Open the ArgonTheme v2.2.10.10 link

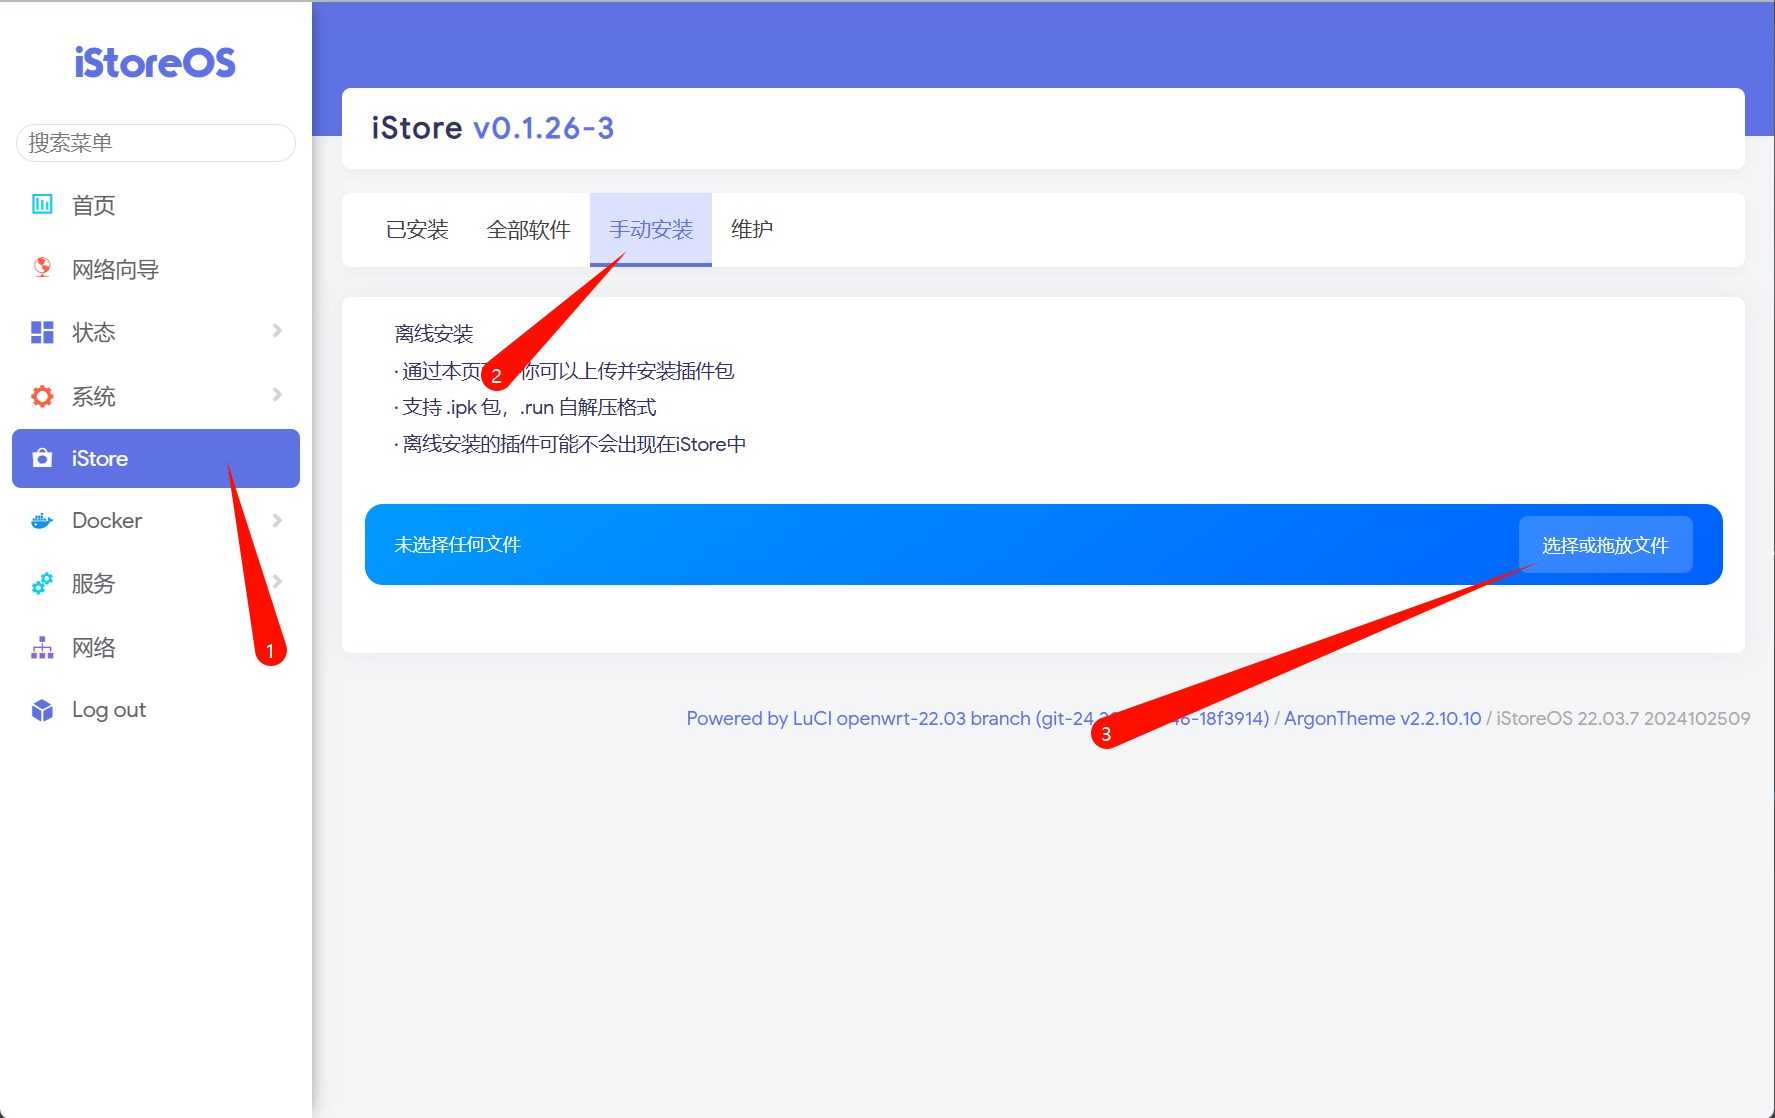click(1382, 718)
